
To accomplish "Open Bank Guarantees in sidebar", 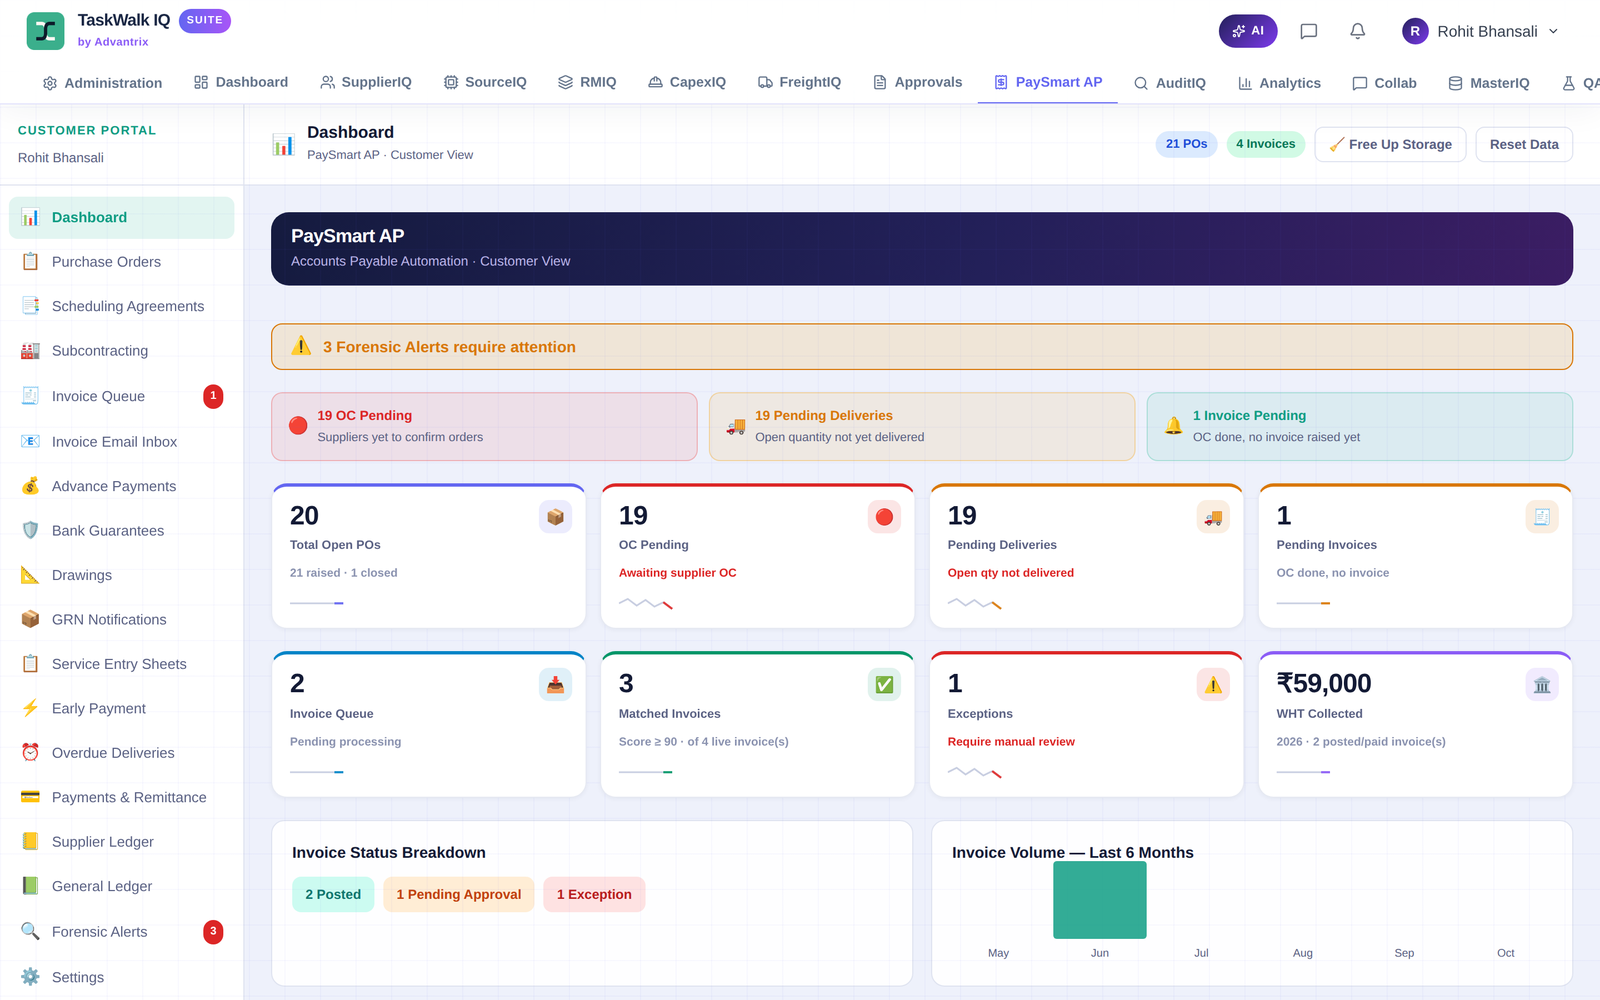I will (122, 530).
